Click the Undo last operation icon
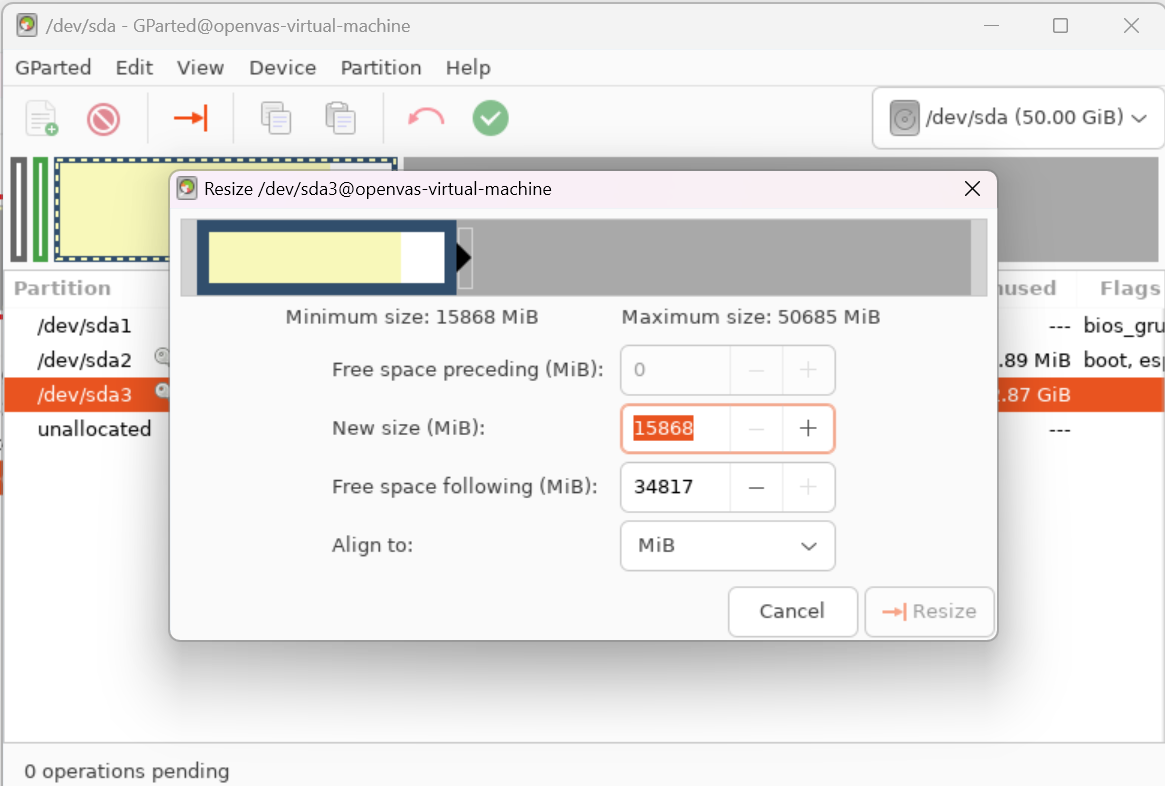 (x=426, y=118)
